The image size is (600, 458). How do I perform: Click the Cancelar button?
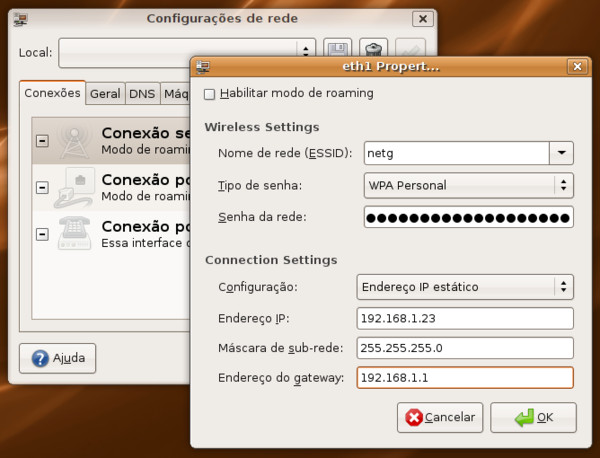click(x=440, y=417)
